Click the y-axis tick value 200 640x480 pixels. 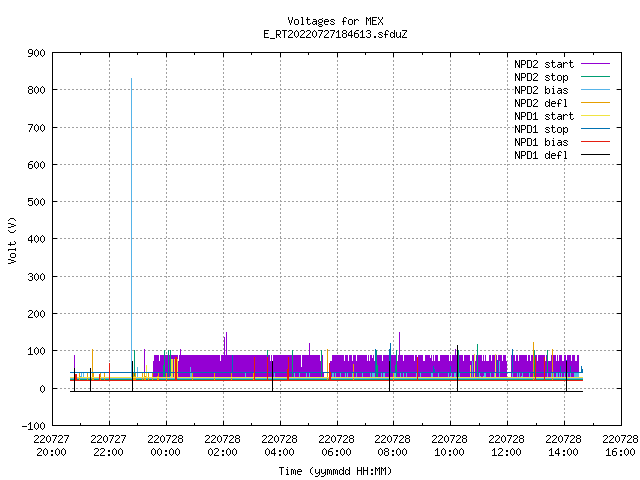click(36, 314)
